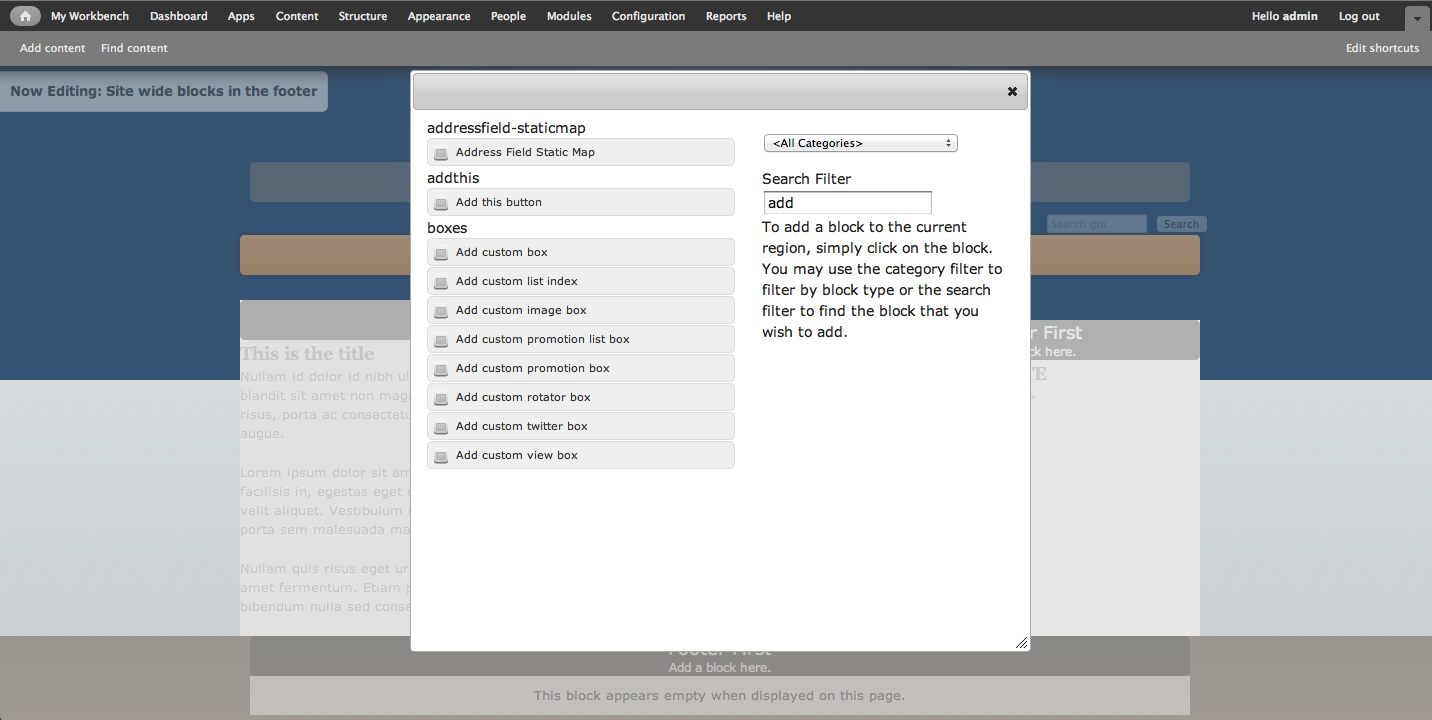
Task: Open the All Categories dropdown
Action: tap(860, 143)
